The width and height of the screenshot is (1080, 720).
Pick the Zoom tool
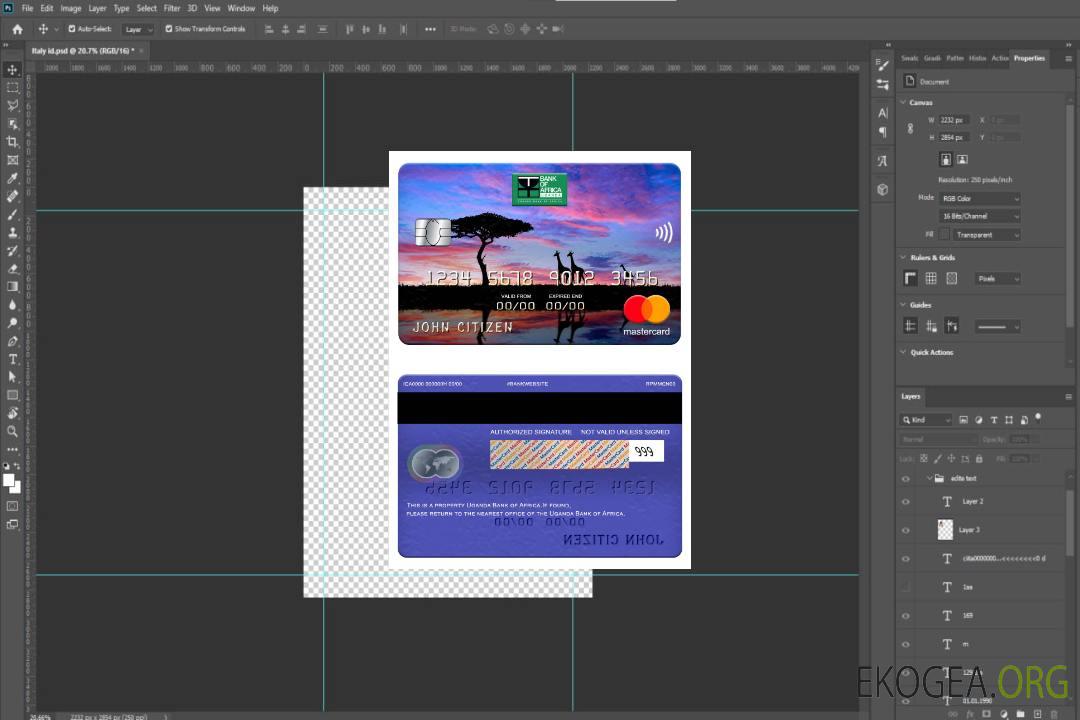(x=13, y=431)
